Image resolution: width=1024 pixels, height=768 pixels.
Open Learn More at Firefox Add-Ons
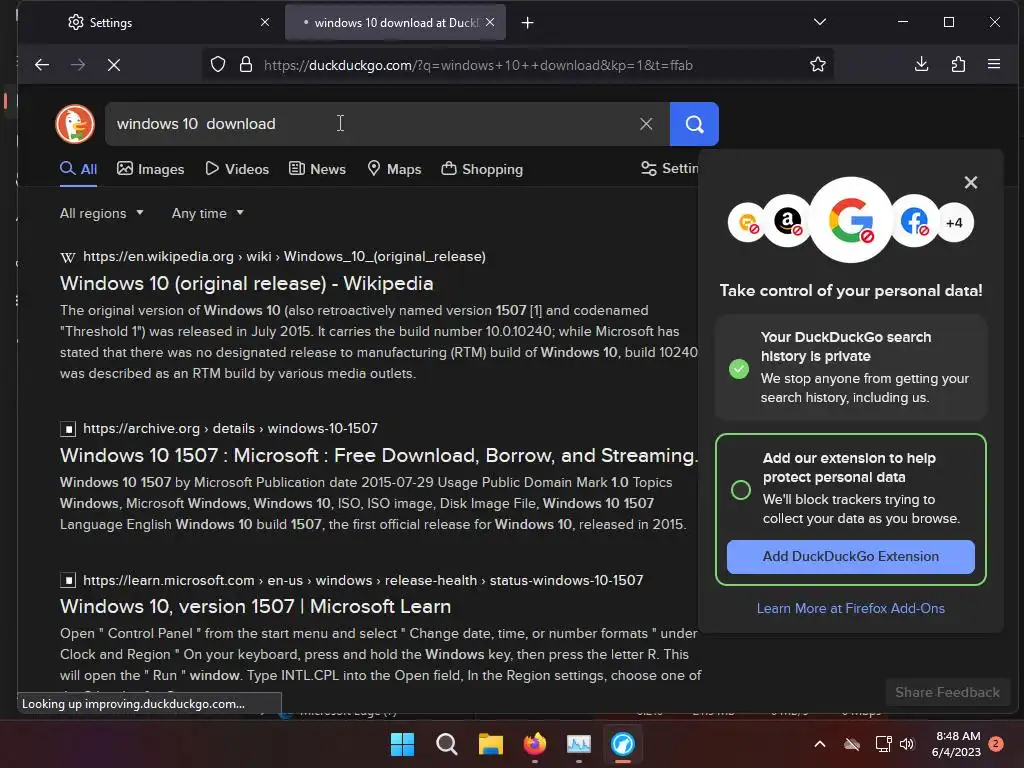[x=850, y=608]
